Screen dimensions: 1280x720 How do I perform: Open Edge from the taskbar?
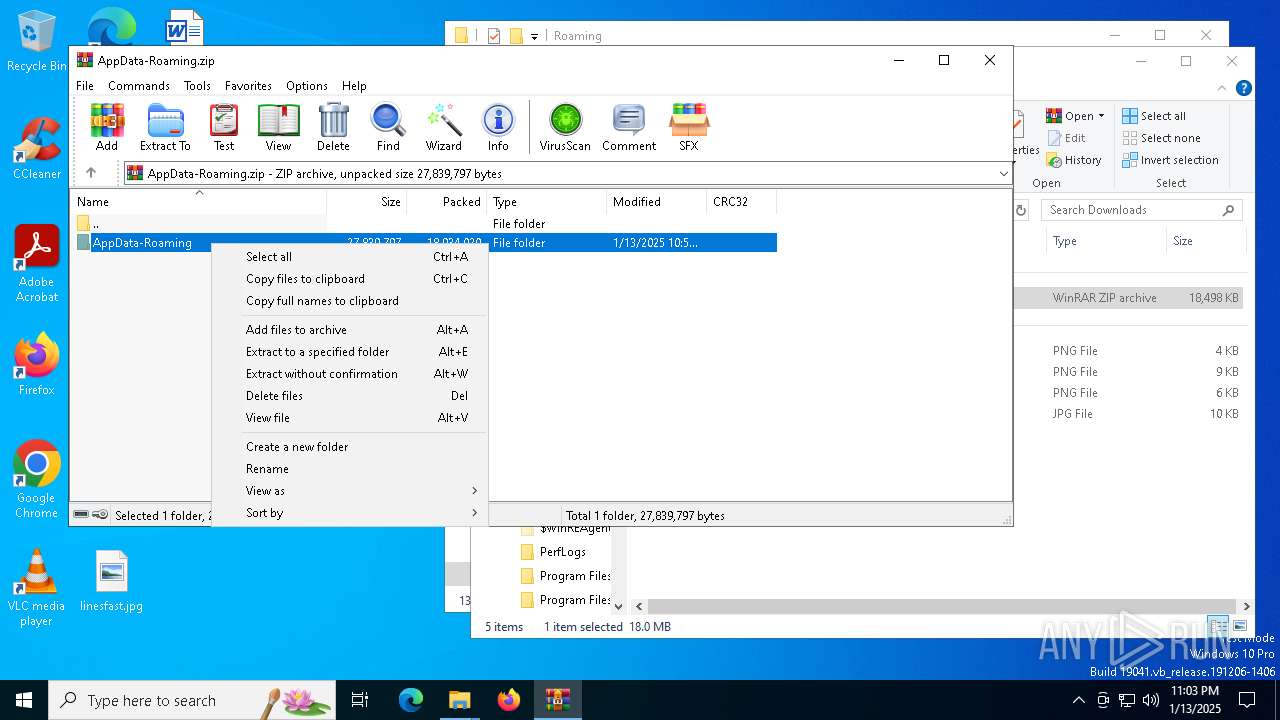point(411,700)
